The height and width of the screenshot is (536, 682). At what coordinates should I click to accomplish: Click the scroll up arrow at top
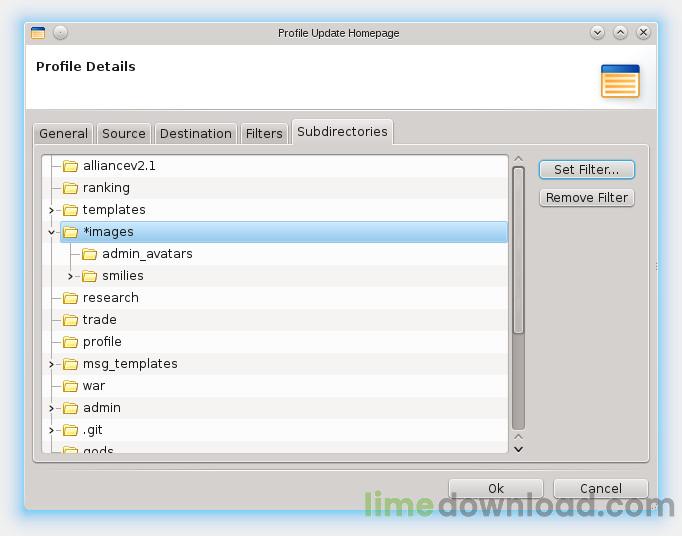click(518, 159)
